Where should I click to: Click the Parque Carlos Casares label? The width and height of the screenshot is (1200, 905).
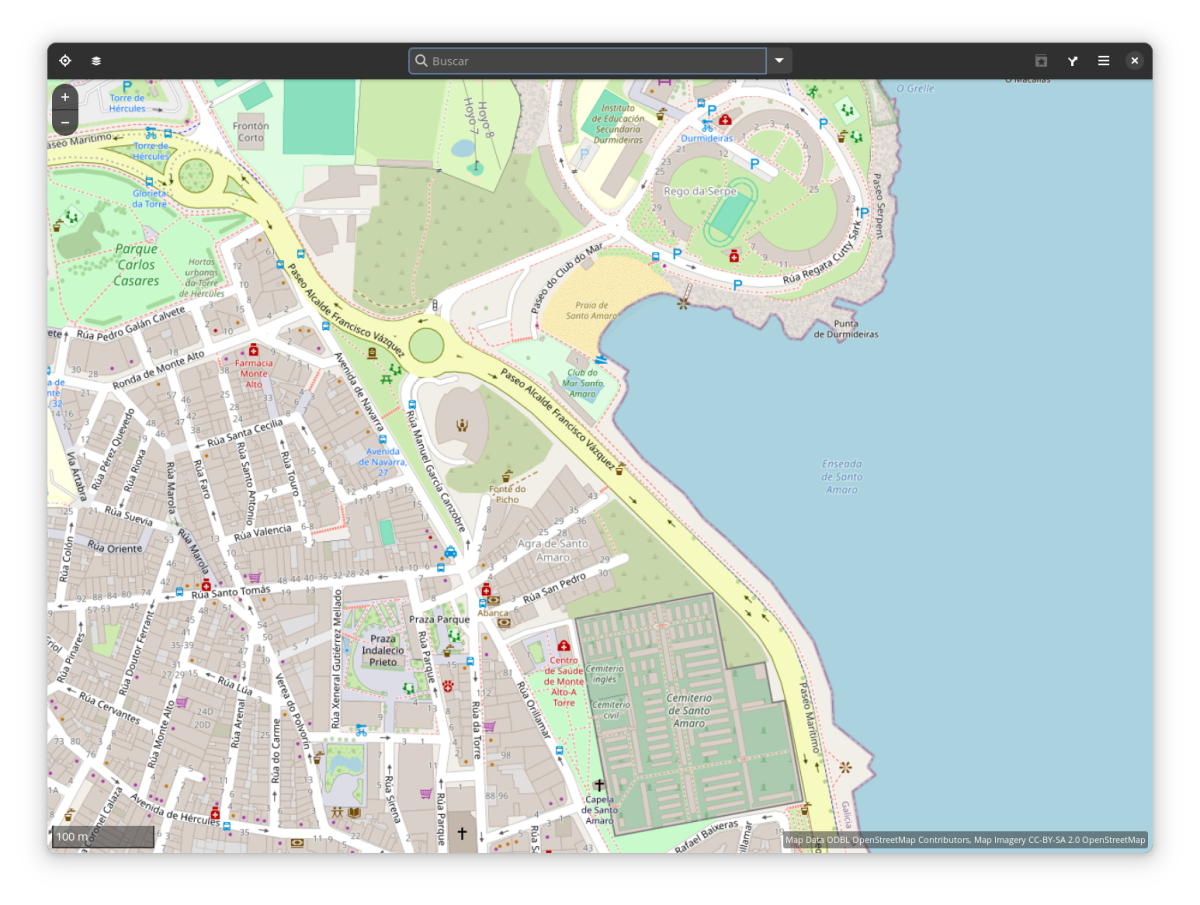pos(136,265)
